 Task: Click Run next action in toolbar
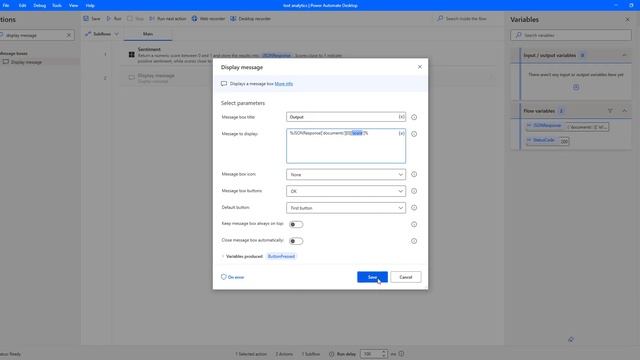tap(167, 19)
